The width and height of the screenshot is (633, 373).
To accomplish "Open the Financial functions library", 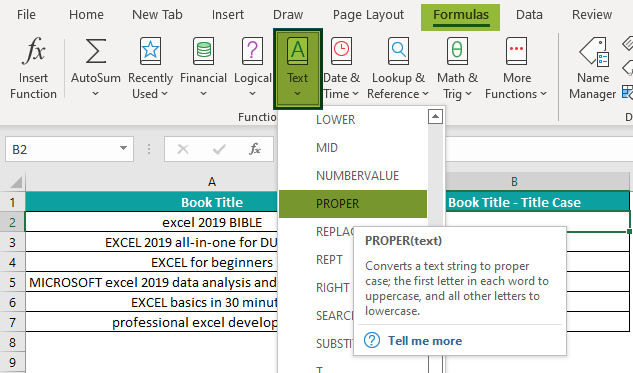I will 203,68.
